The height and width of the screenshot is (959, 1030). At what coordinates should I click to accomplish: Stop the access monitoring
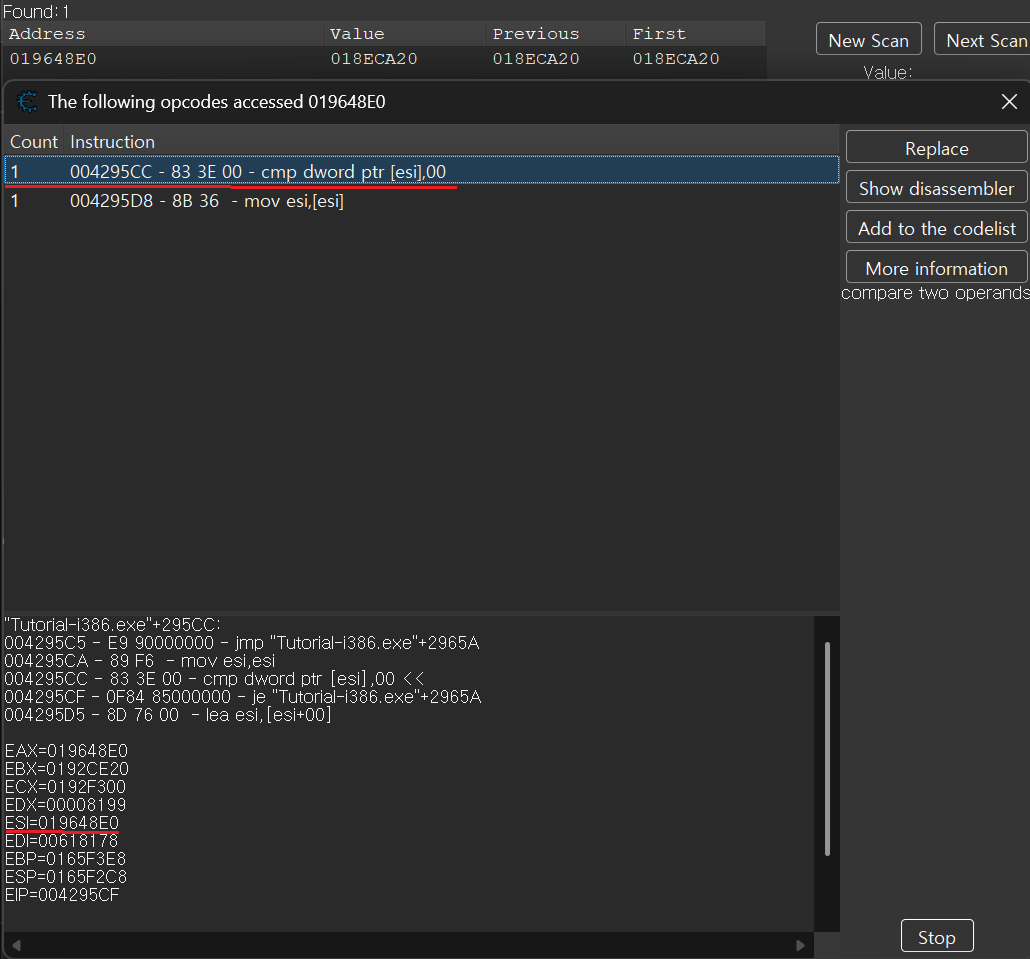[x=936, y=937]
